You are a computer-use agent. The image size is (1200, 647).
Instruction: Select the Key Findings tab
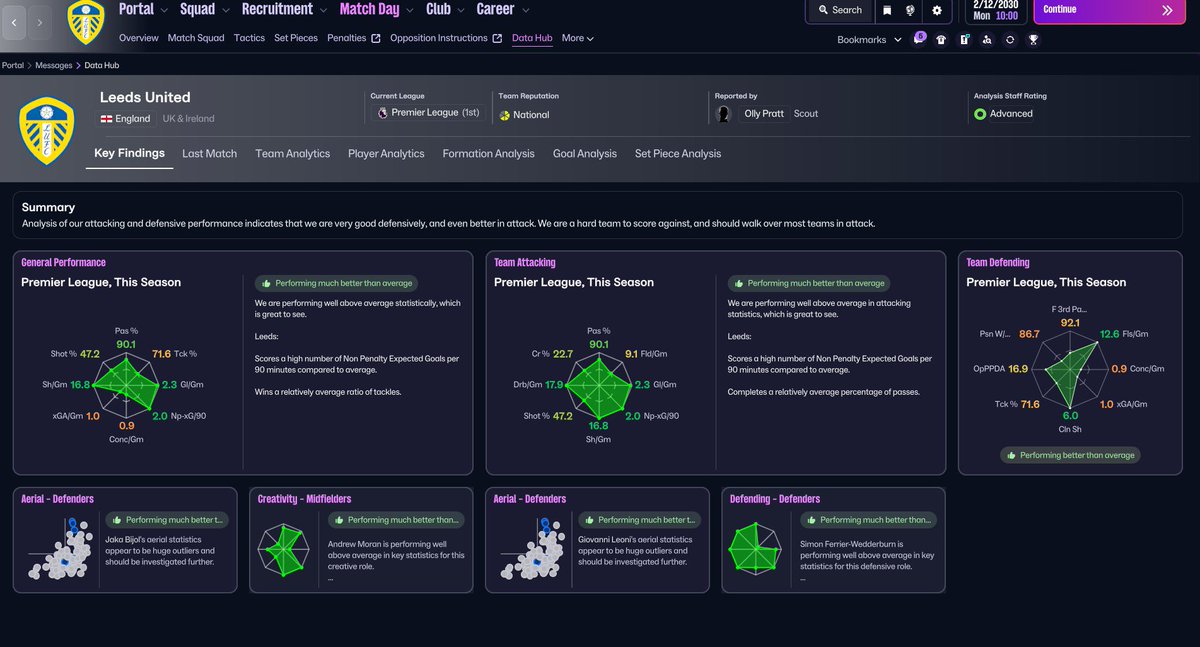tap(129, 154)
